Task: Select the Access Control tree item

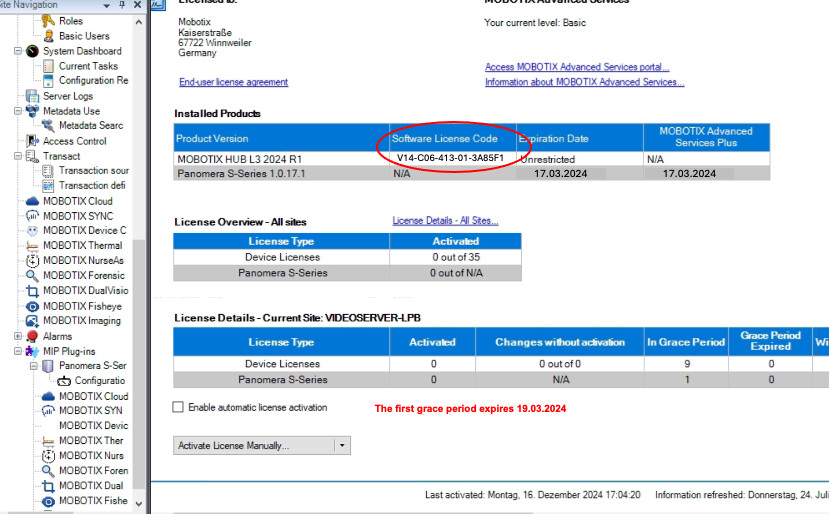Action: 75,141
